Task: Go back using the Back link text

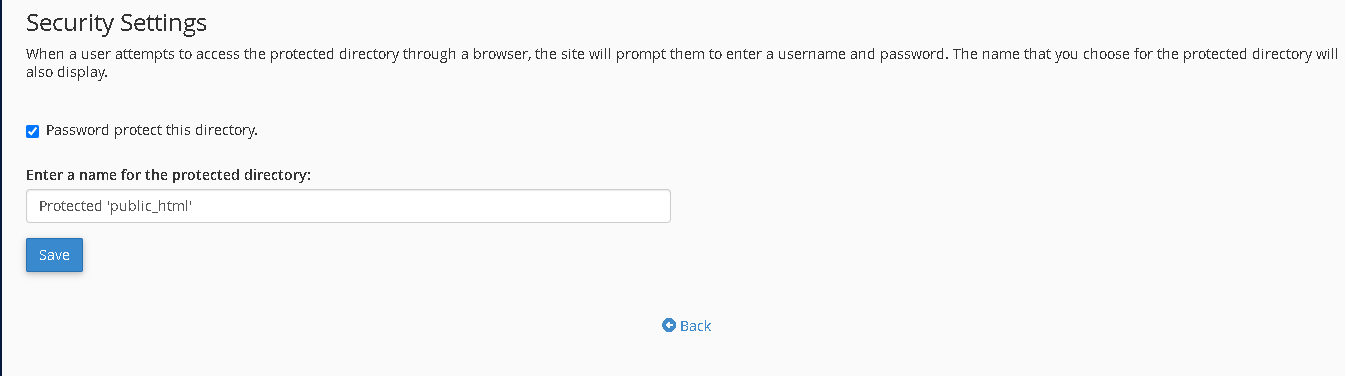Action: 695,325
